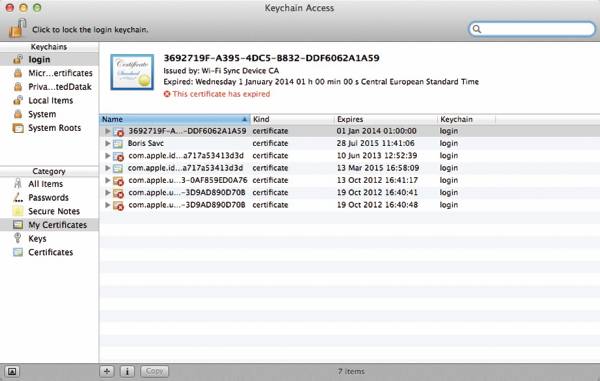600x381 pixels.
Task: Click '28 Jul 2015 11:41:06' expiry cell
Action: click(x=375, y=143)
